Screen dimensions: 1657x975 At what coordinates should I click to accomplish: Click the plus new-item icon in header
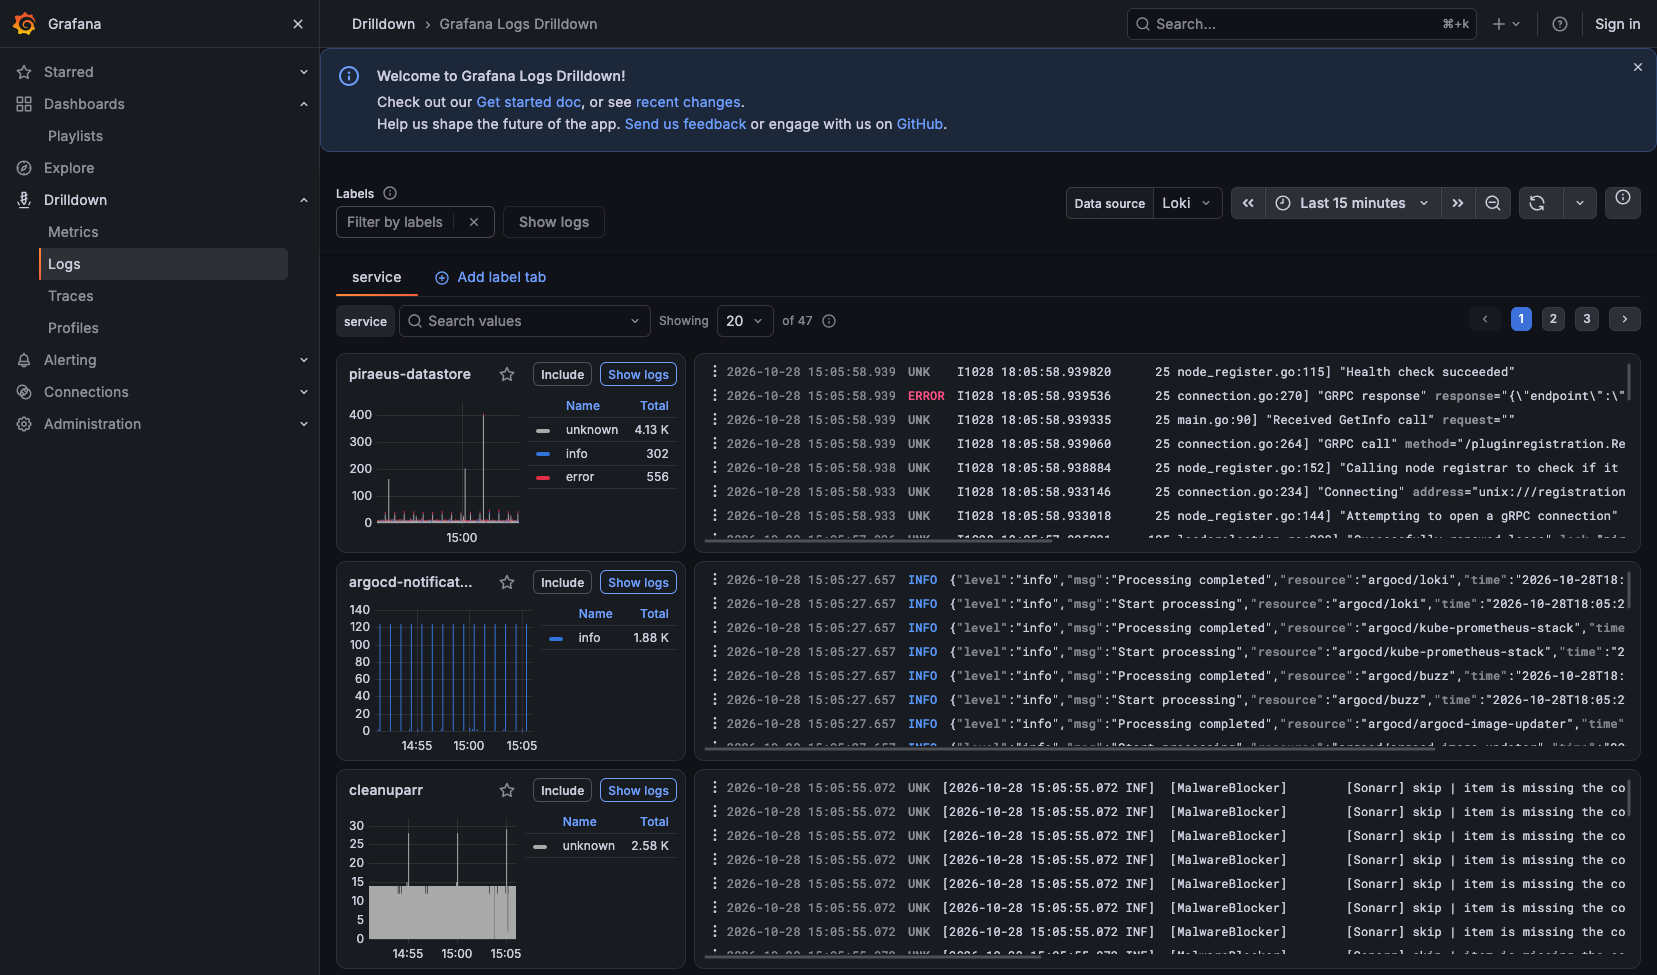[1506, 24]
